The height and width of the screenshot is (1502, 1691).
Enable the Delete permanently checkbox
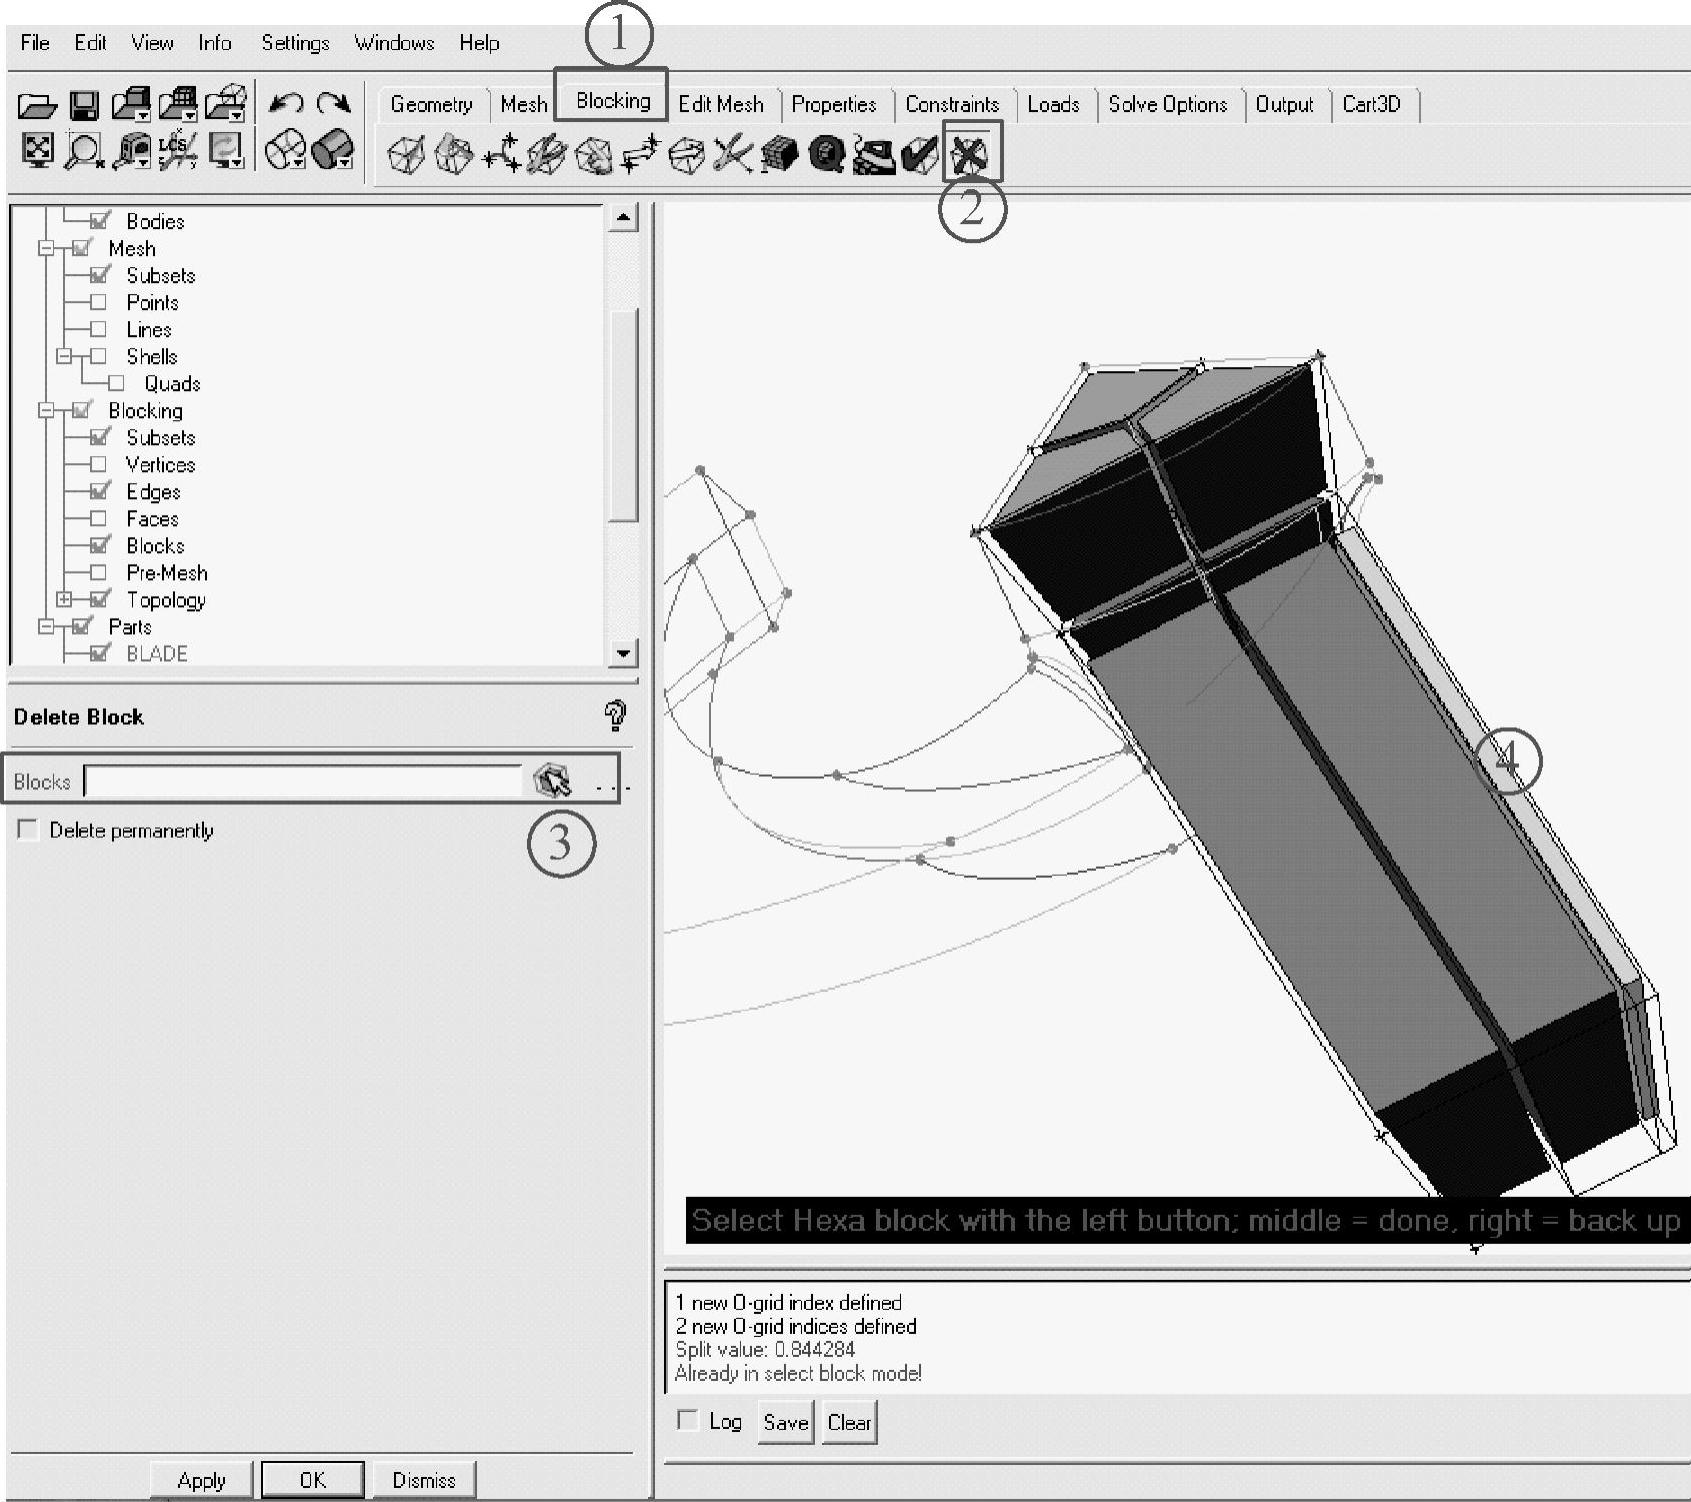pos(28,830)
